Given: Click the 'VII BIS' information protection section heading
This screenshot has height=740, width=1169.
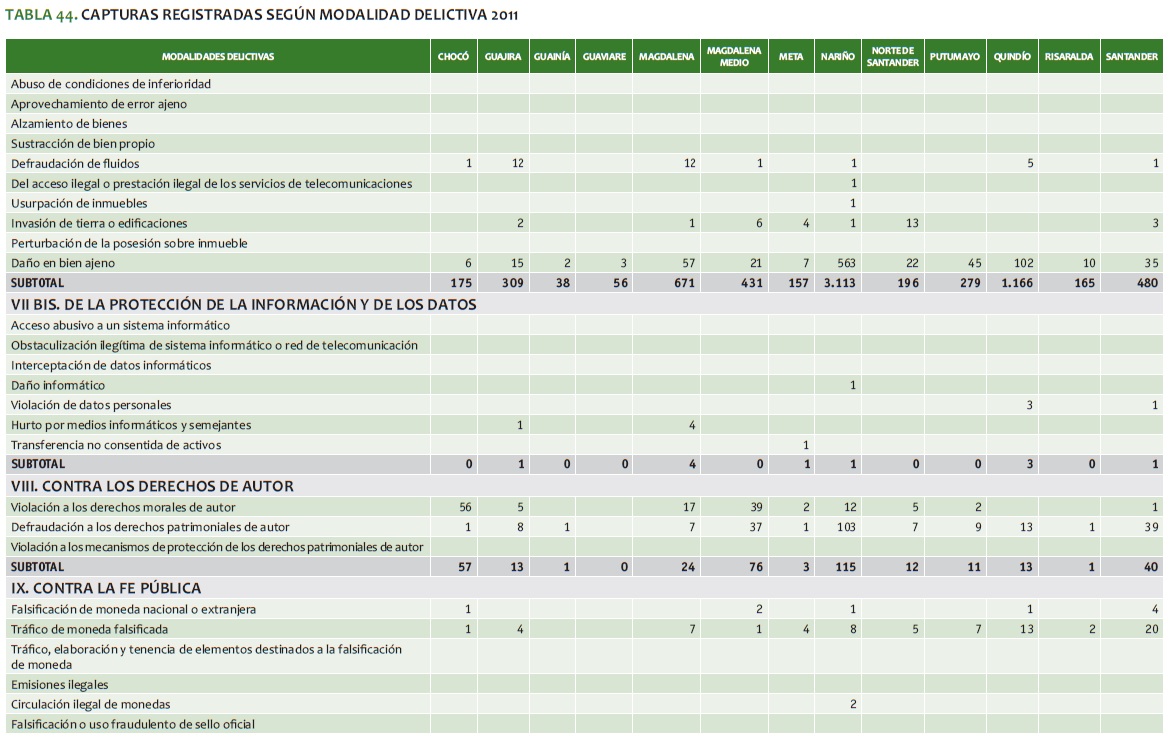Looking at the screenshot, I should [243, 304].
